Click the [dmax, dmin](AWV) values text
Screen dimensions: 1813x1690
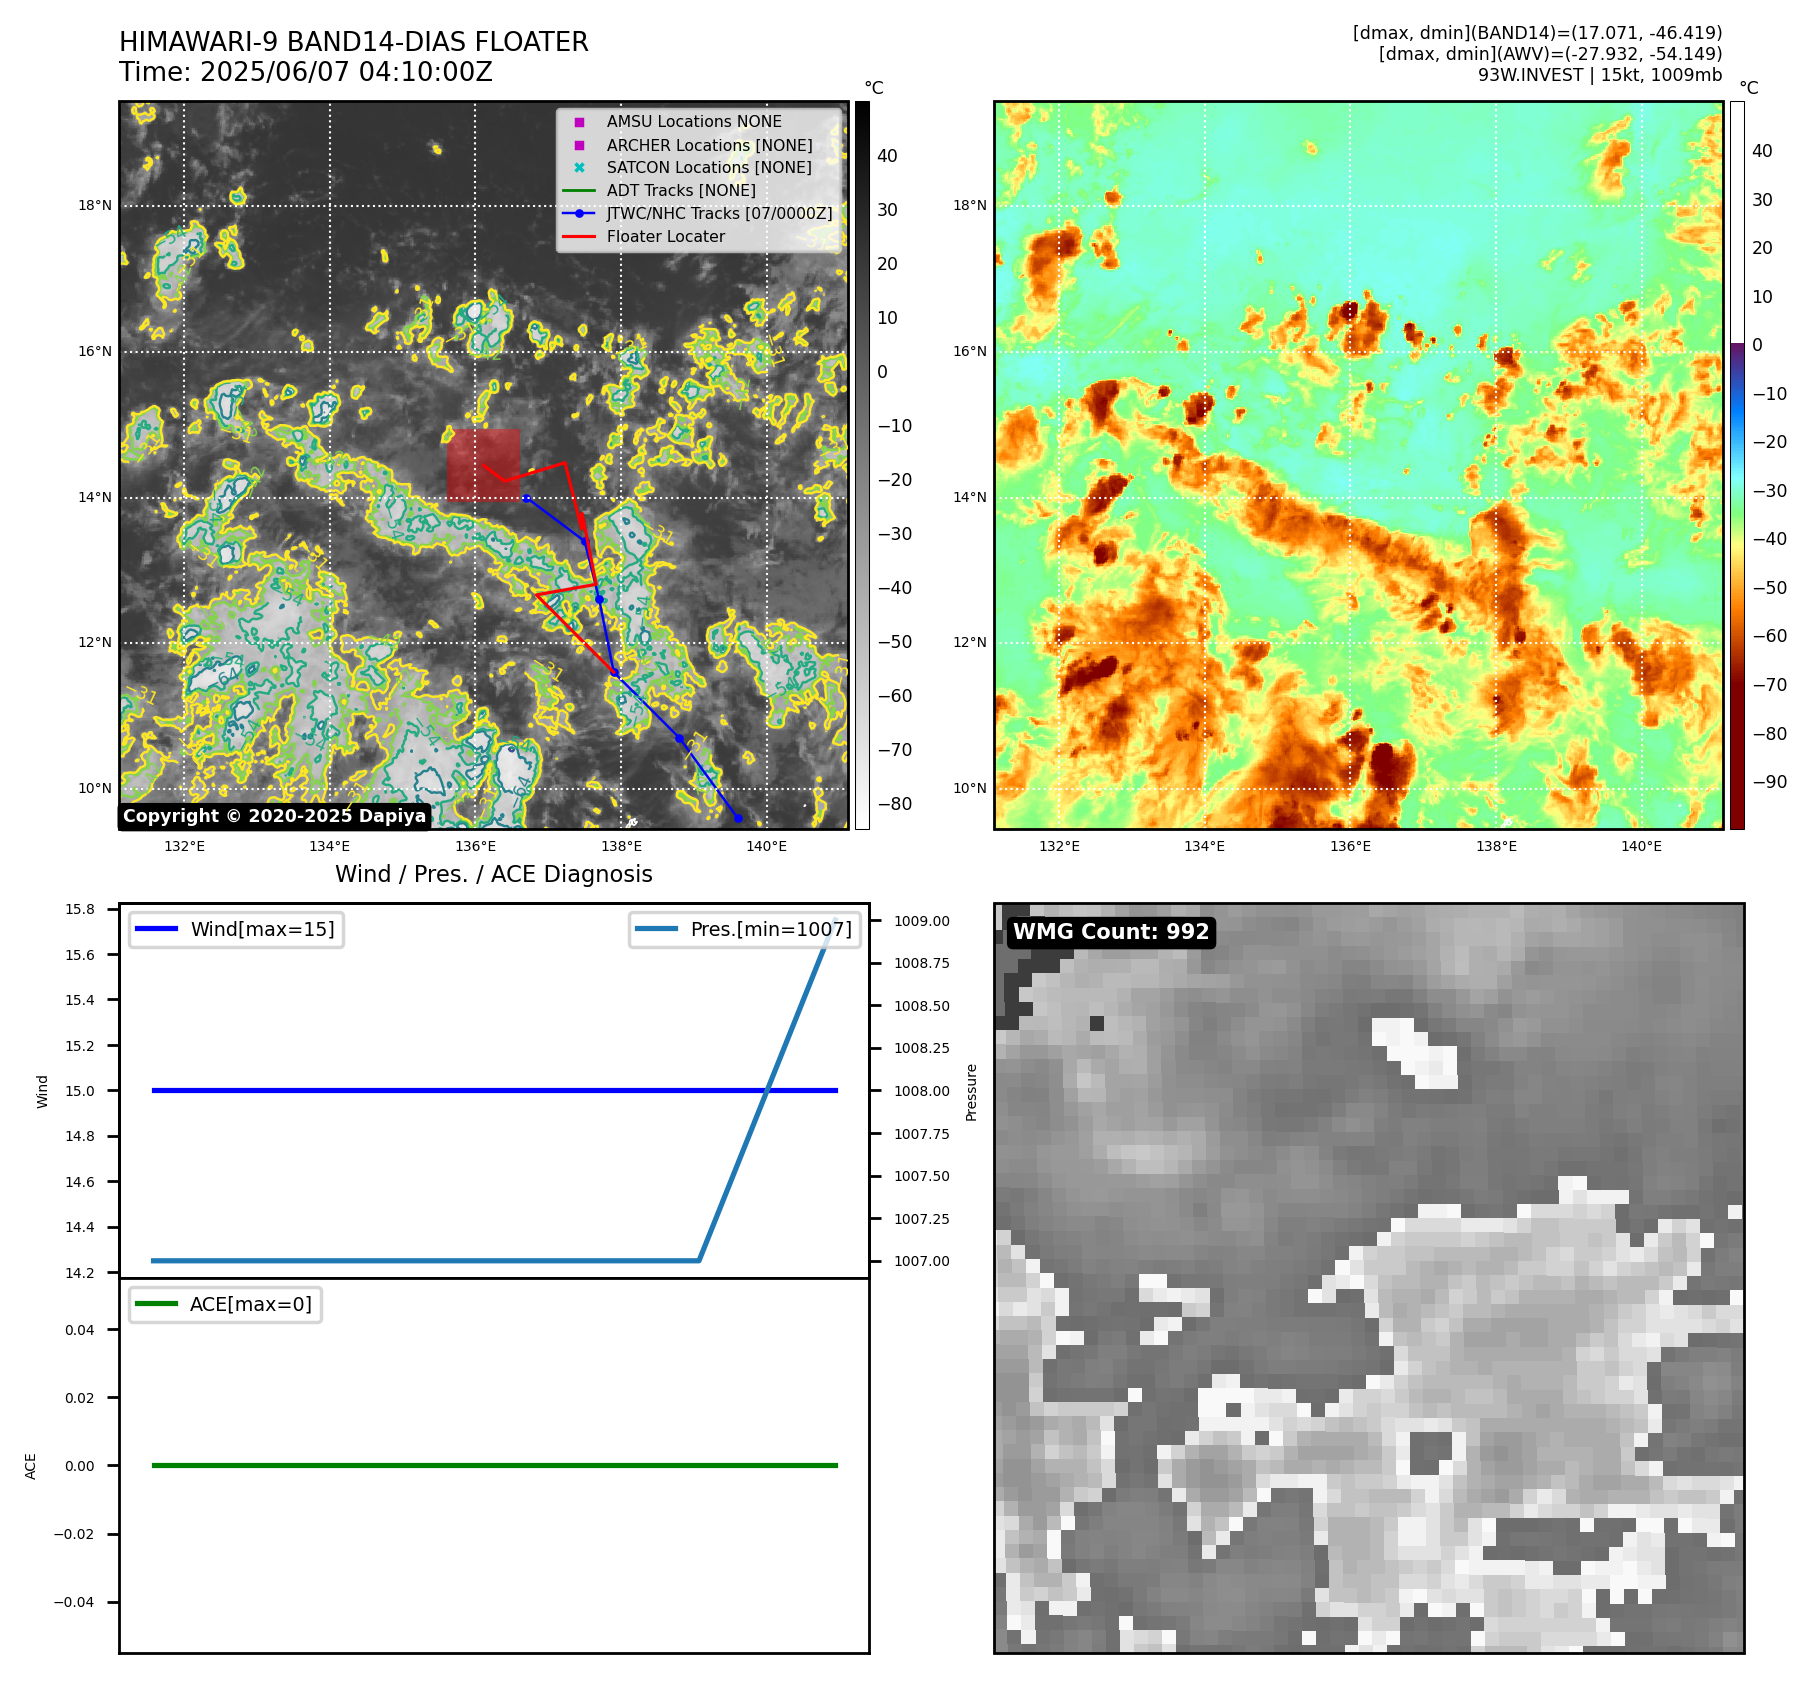(1550, 54)
